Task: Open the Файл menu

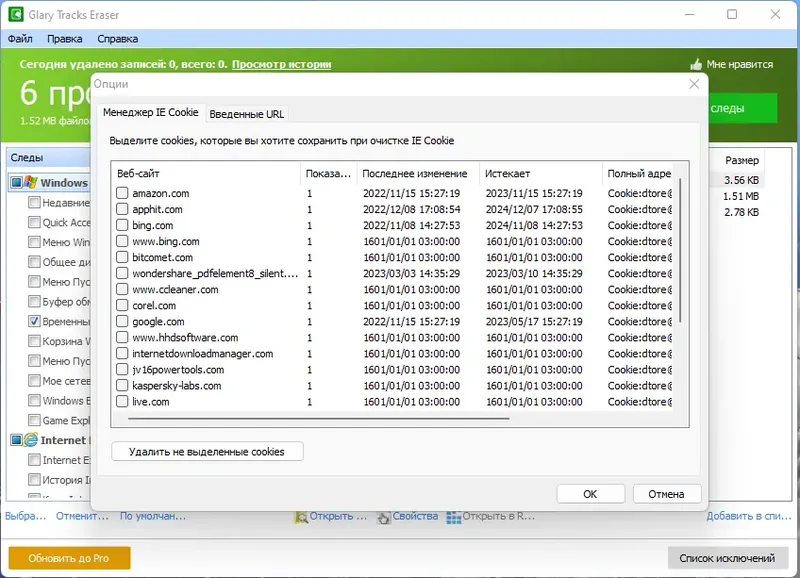Action: (20, 39)
